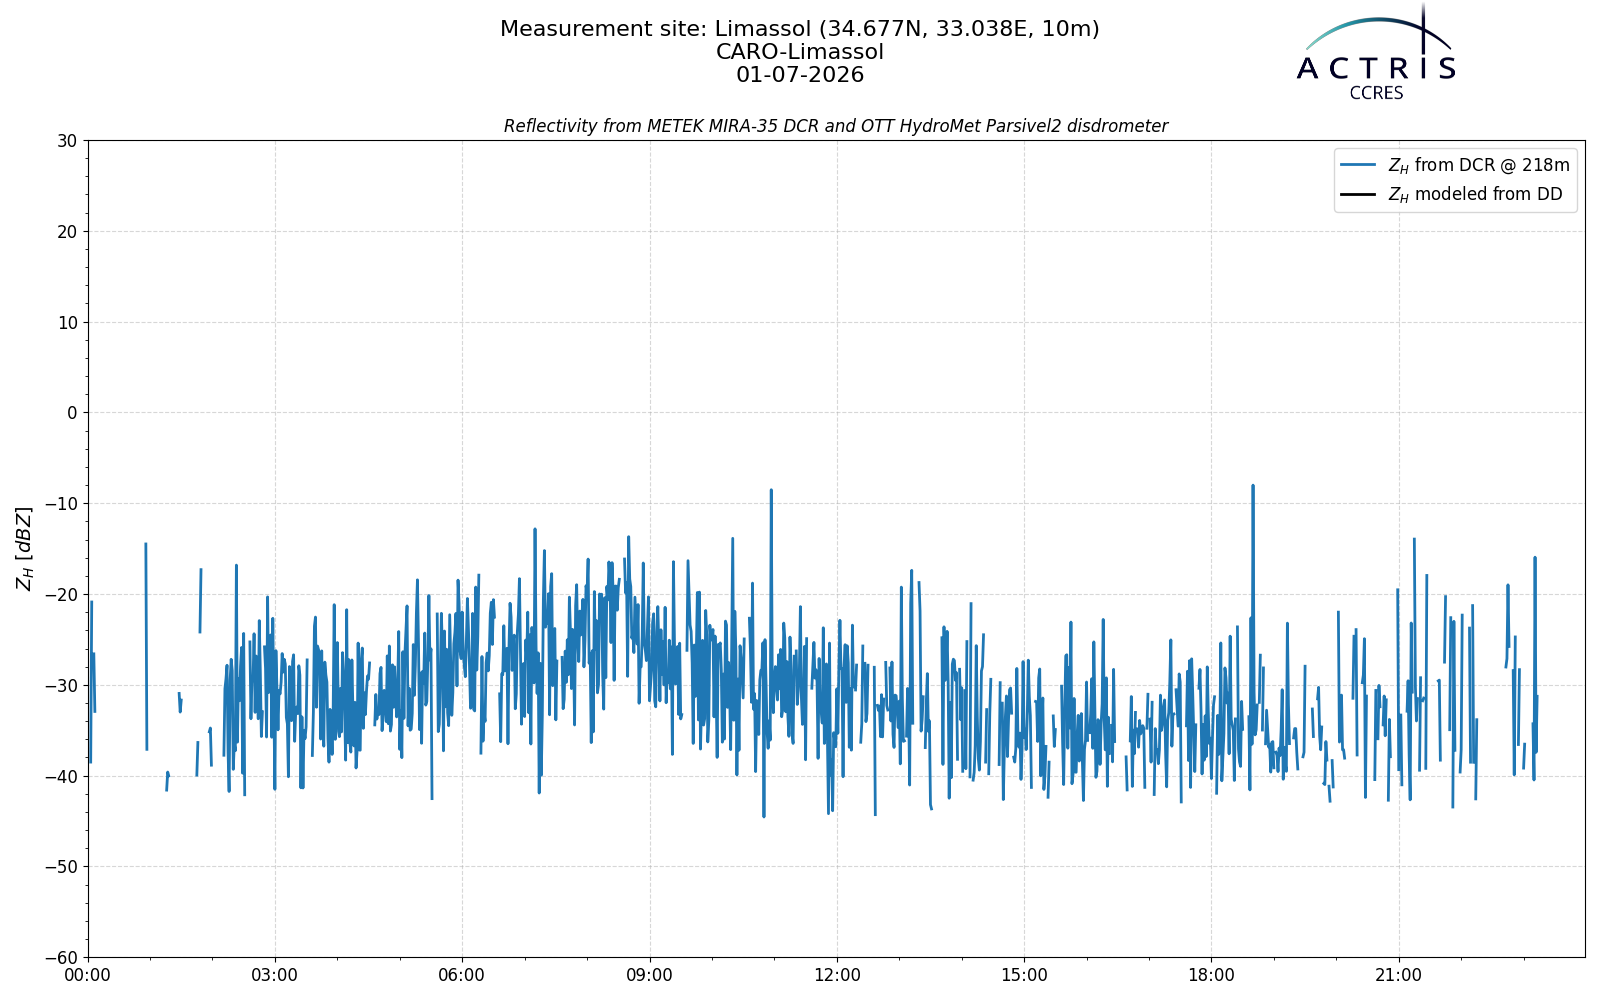Click the x-axis tick label 18:00

(1211, 975)
